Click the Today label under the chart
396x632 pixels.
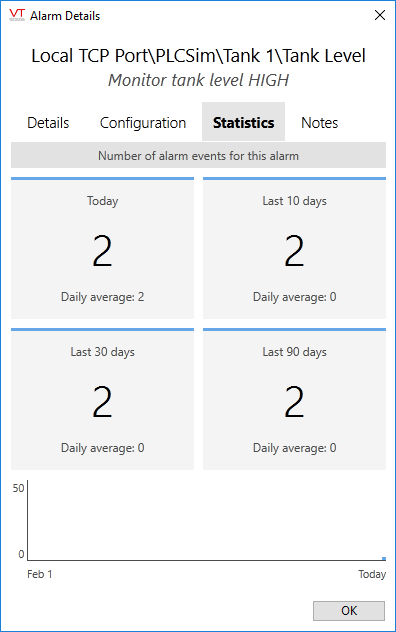coord(372,574)
